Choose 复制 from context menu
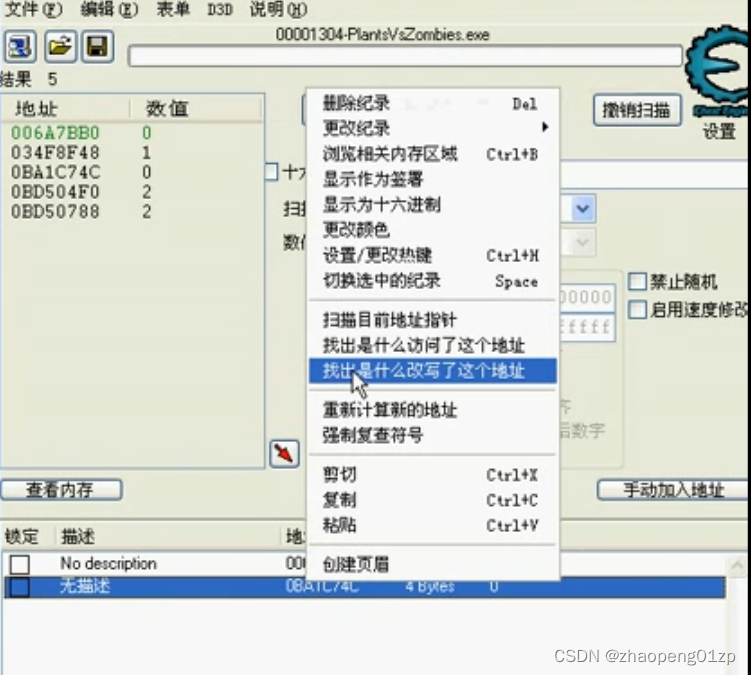Viewport: 751px width, 675px height. (x=433, y=500)
